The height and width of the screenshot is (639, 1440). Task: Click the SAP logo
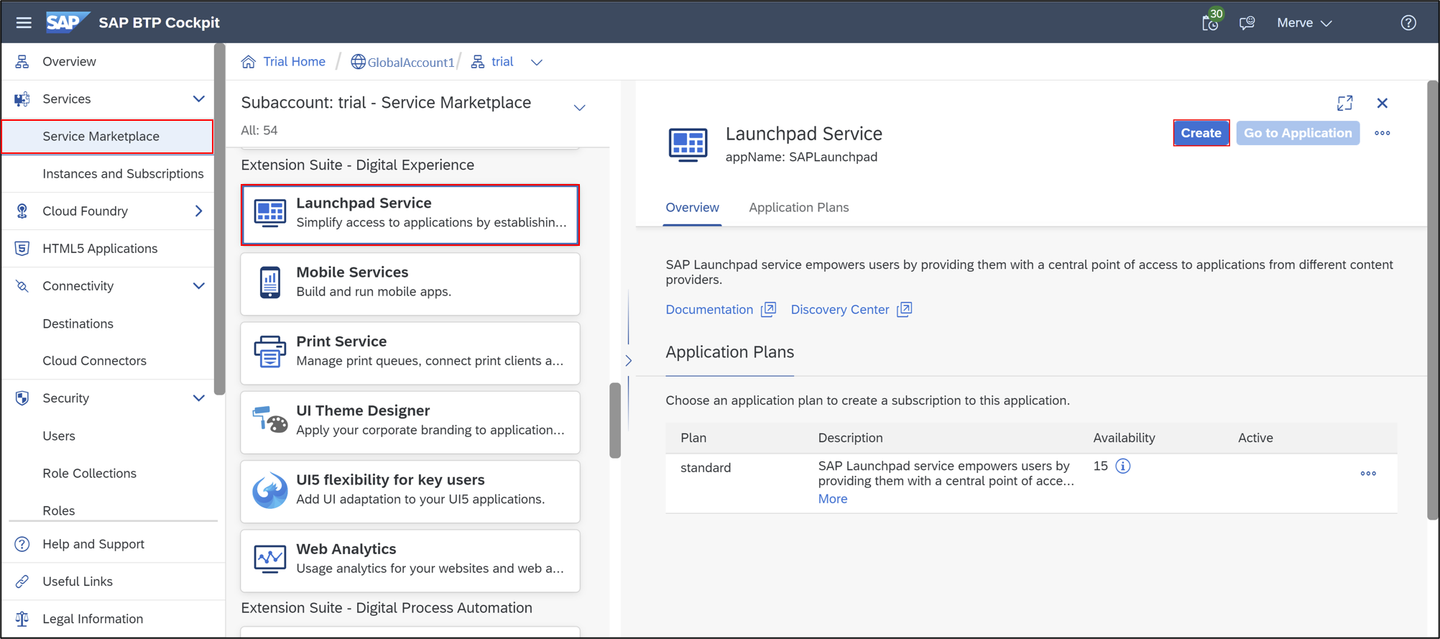pos(68,22)
